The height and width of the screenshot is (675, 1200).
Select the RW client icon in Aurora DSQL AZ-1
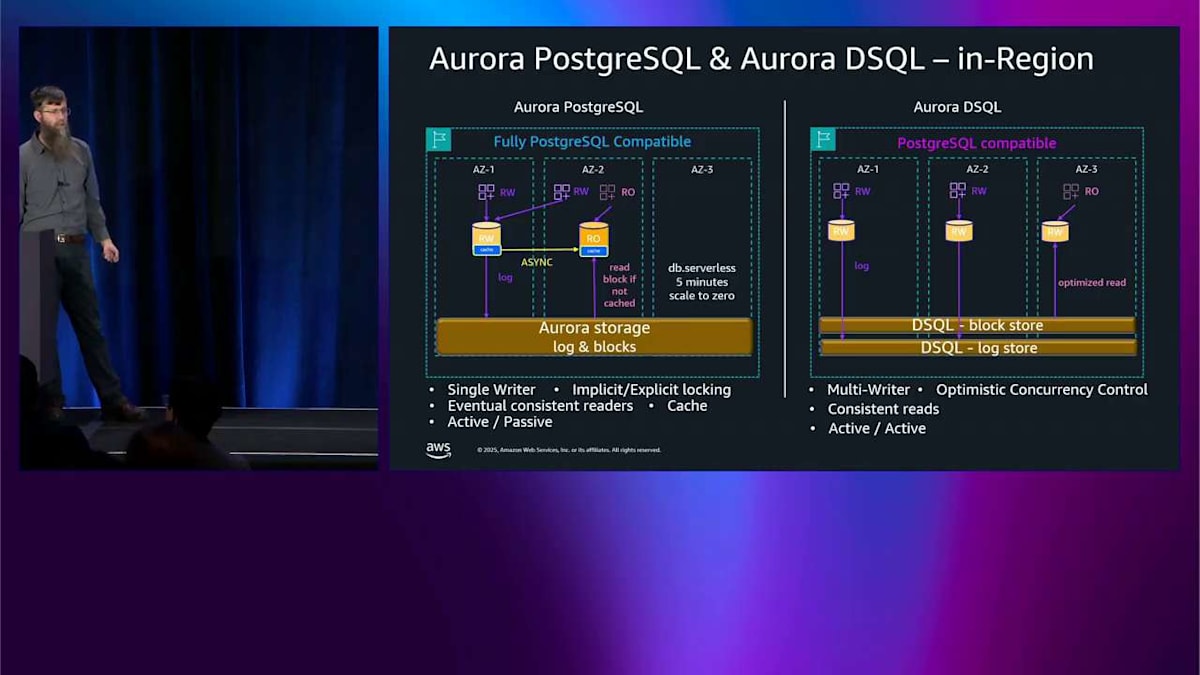click(x=841, y=191)
